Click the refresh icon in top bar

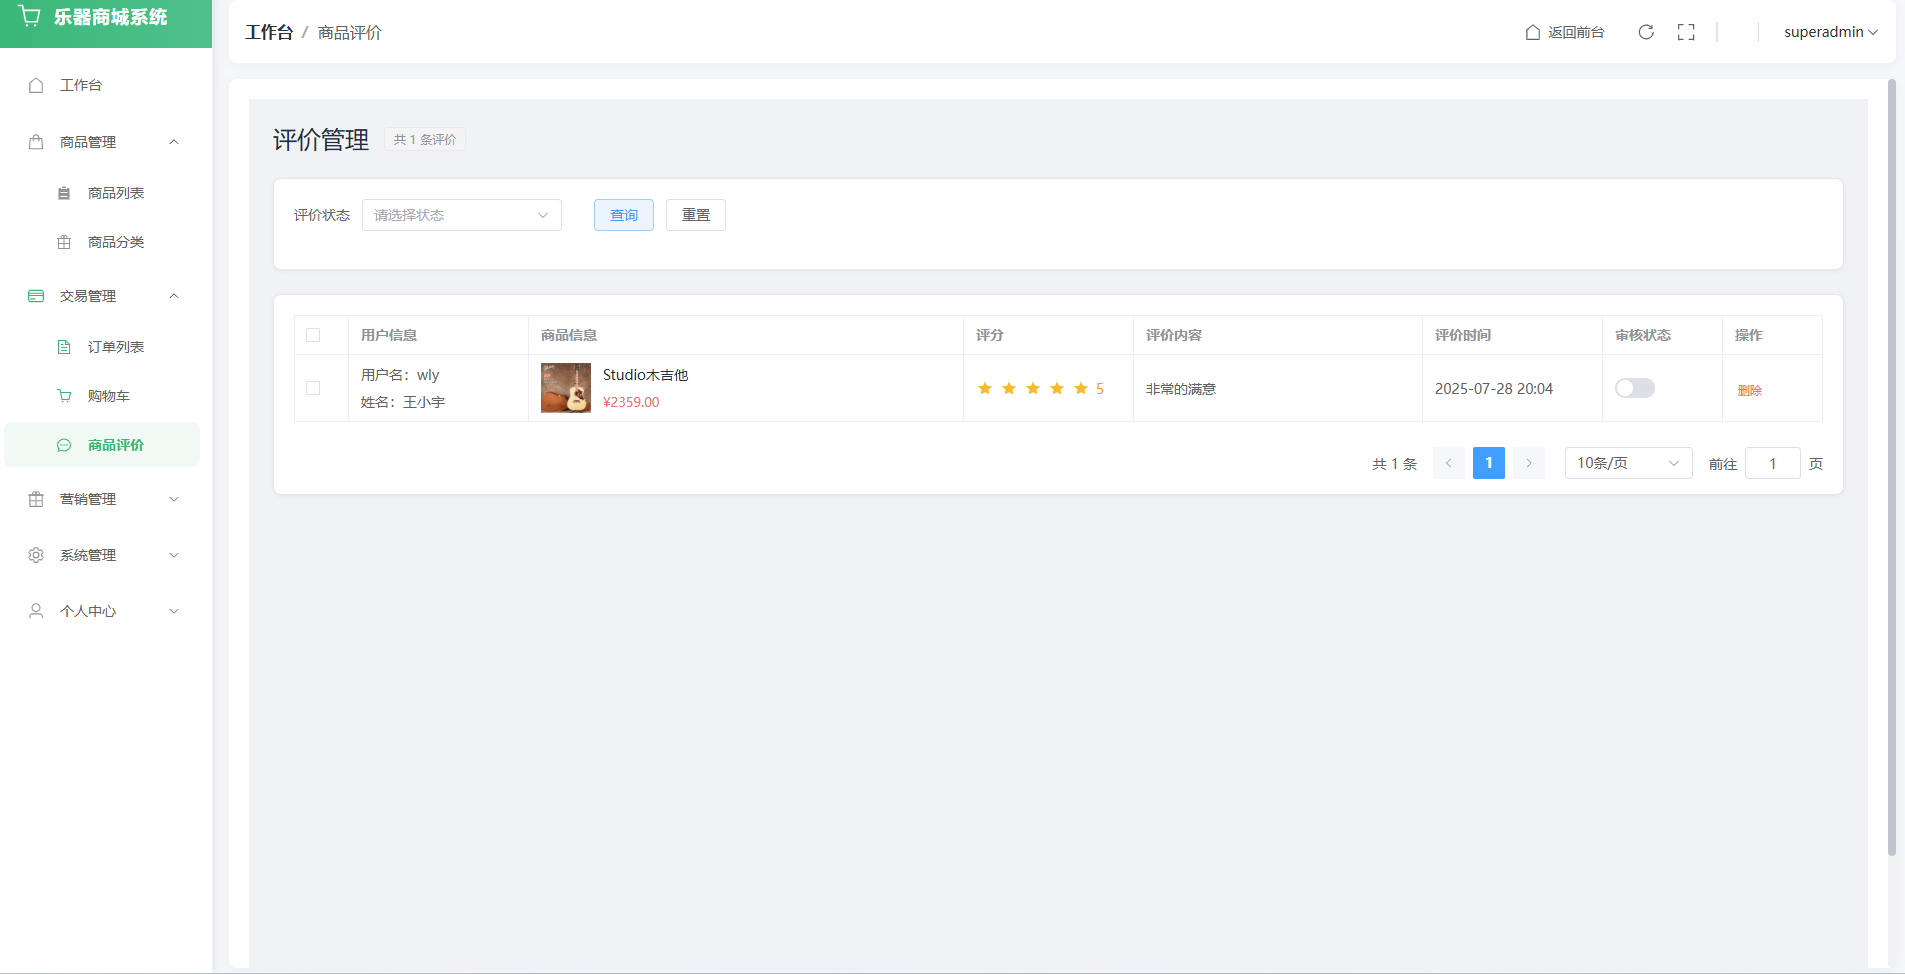[1646, 32]
